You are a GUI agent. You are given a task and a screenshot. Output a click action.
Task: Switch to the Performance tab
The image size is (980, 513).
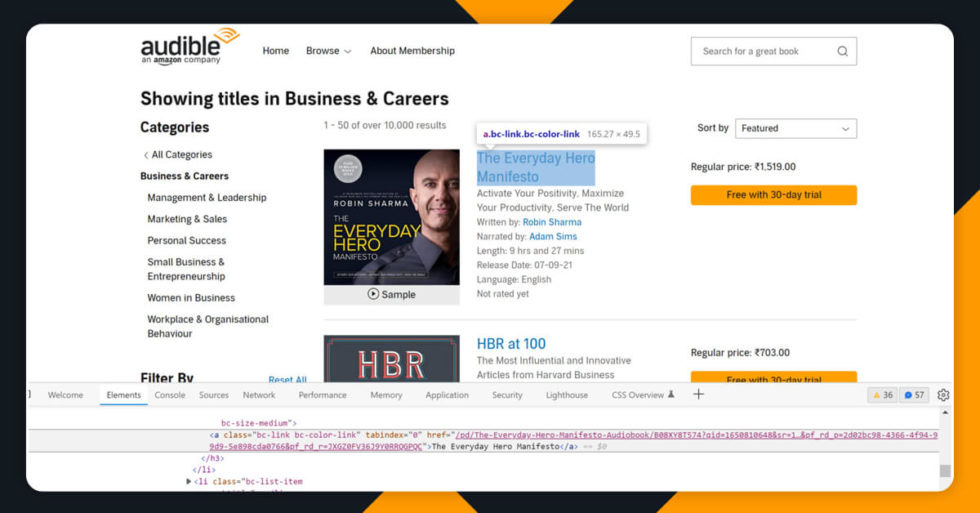pos(322,395)
